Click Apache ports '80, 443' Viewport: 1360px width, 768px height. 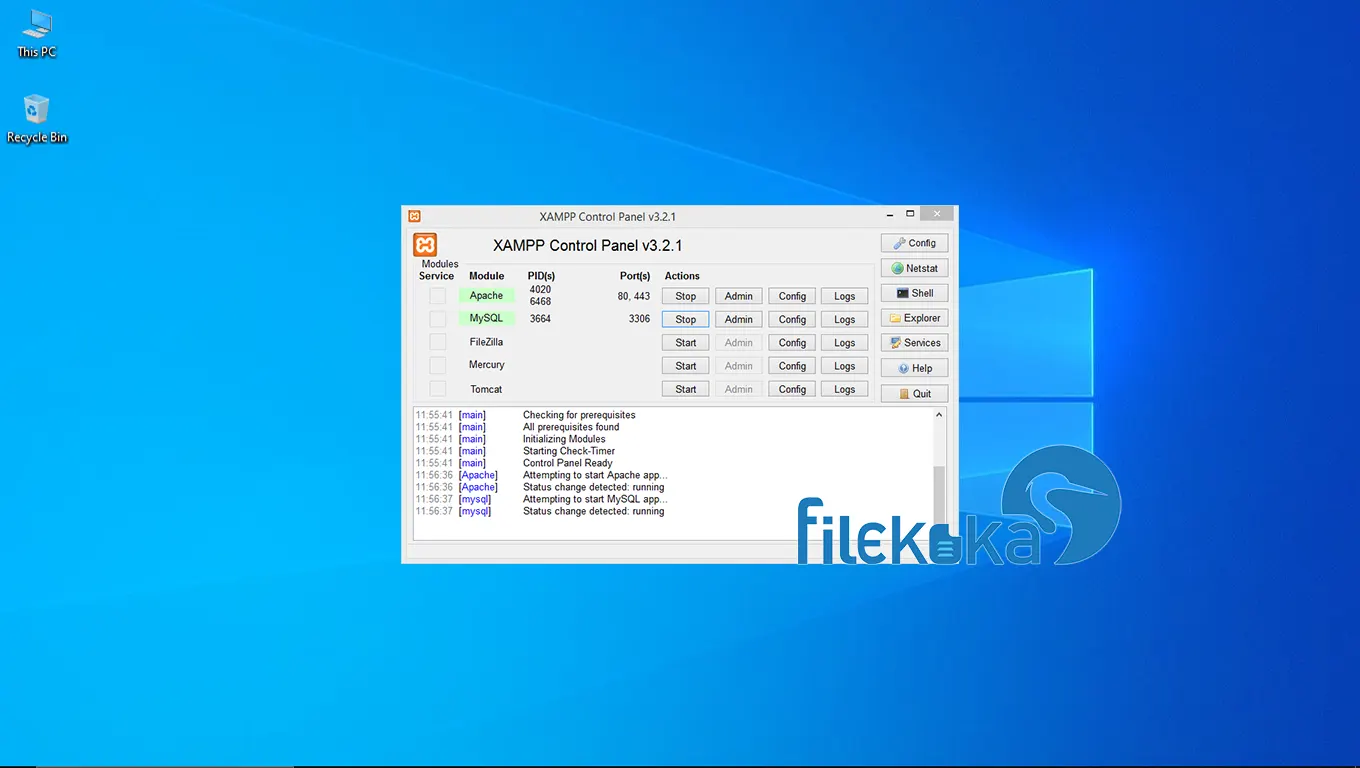click(634, 296)
